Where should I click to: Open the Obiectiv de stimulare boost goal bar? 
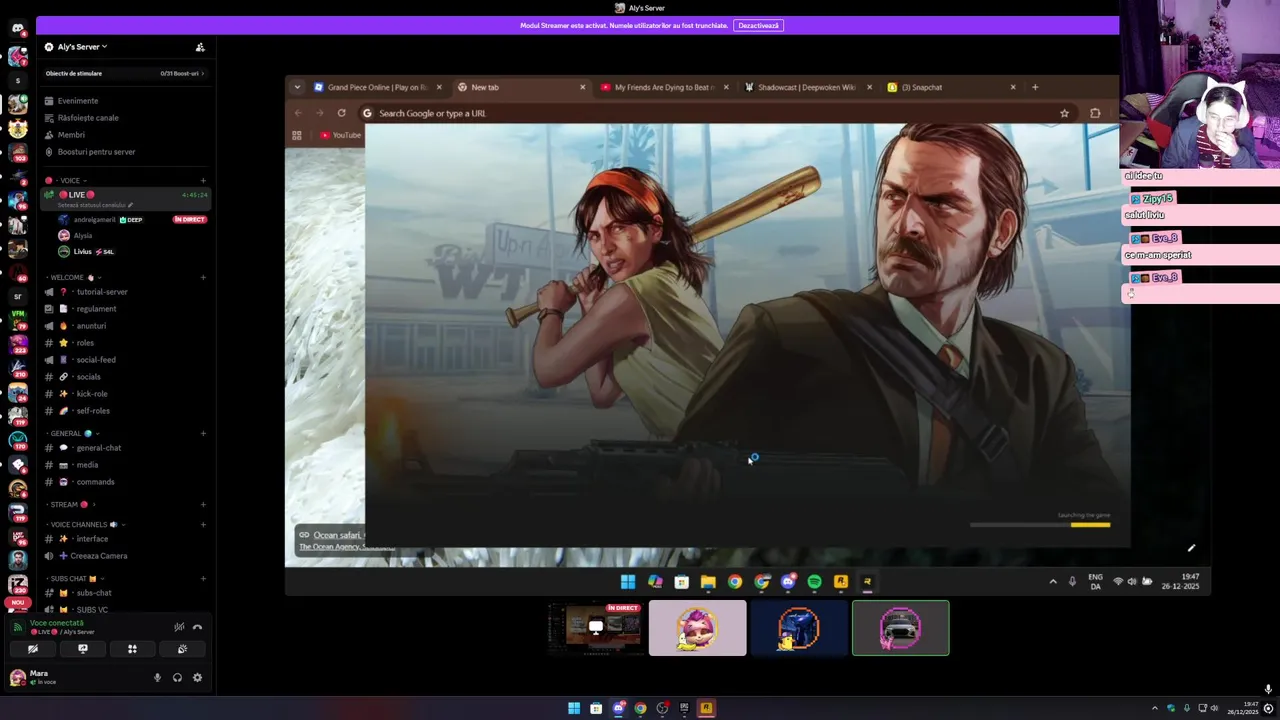coord(125,73)
